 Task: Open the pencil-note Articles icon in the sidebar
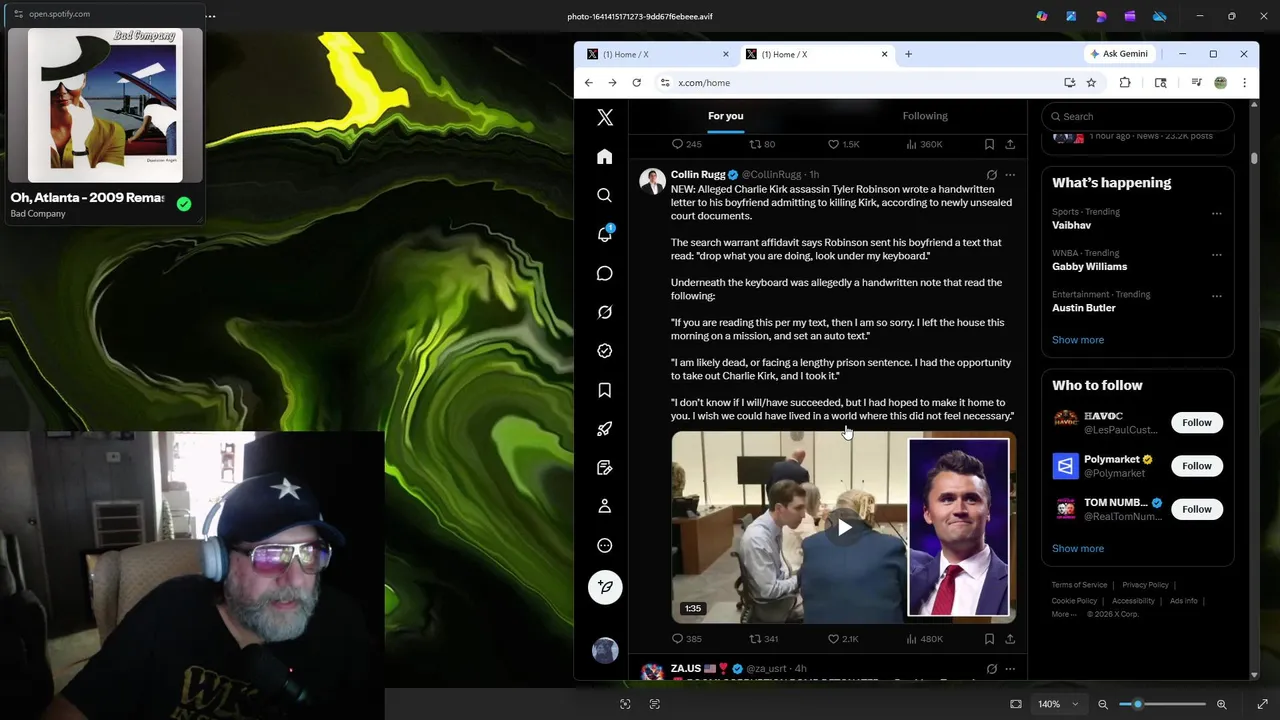pyautogui.click(x=605, y=468)
